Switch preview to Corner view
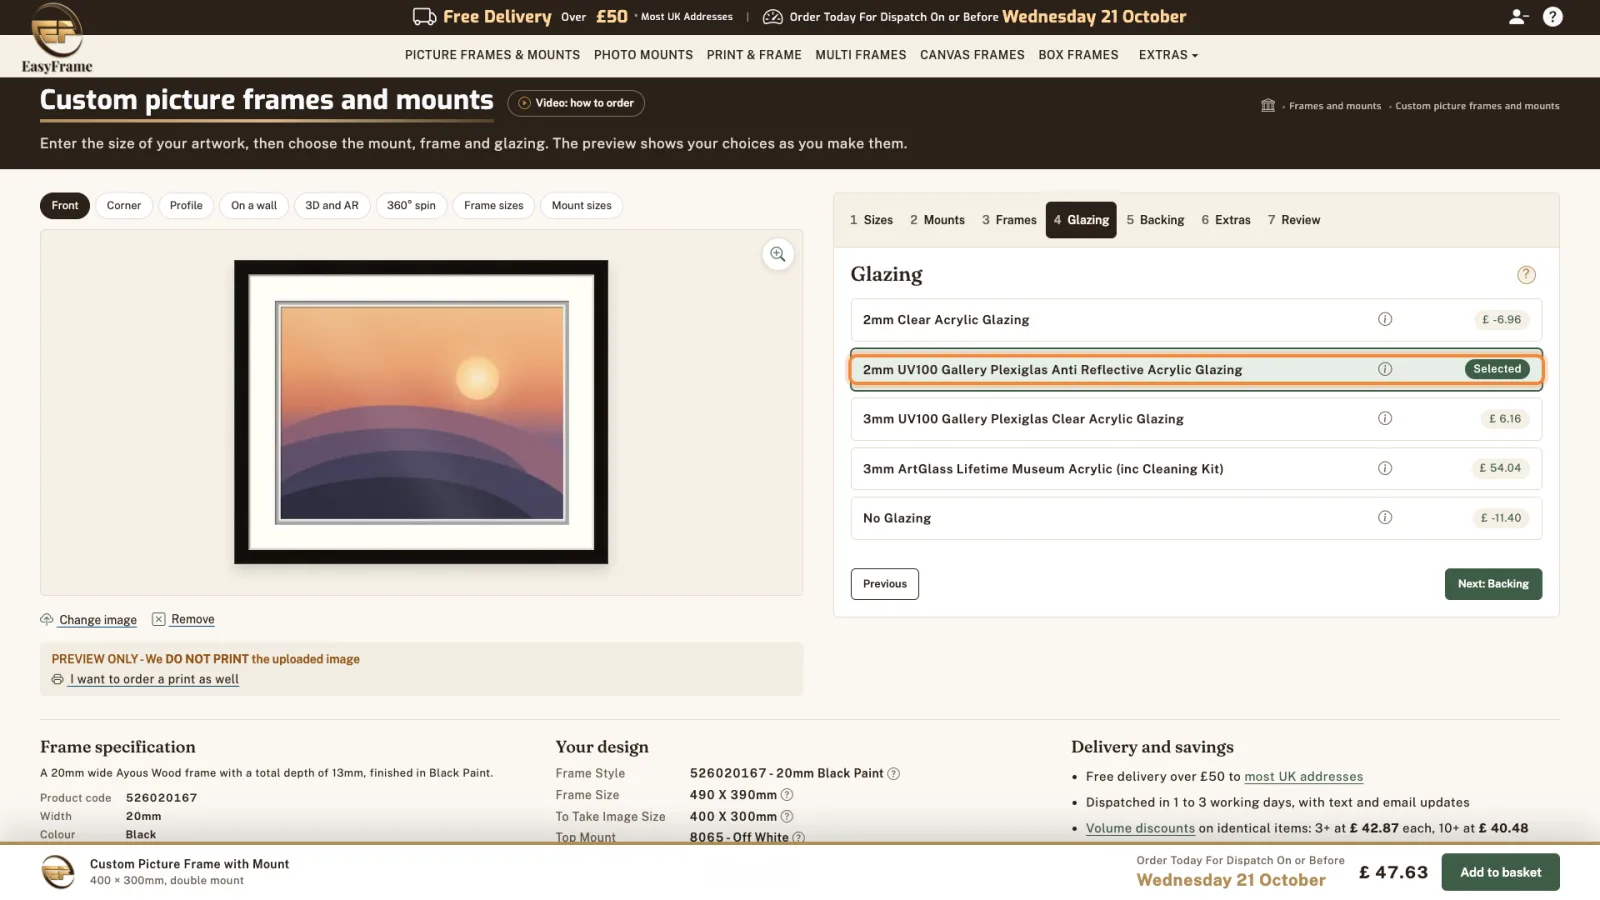Screen dimensions: 1600x900 (x=124, y=206)
